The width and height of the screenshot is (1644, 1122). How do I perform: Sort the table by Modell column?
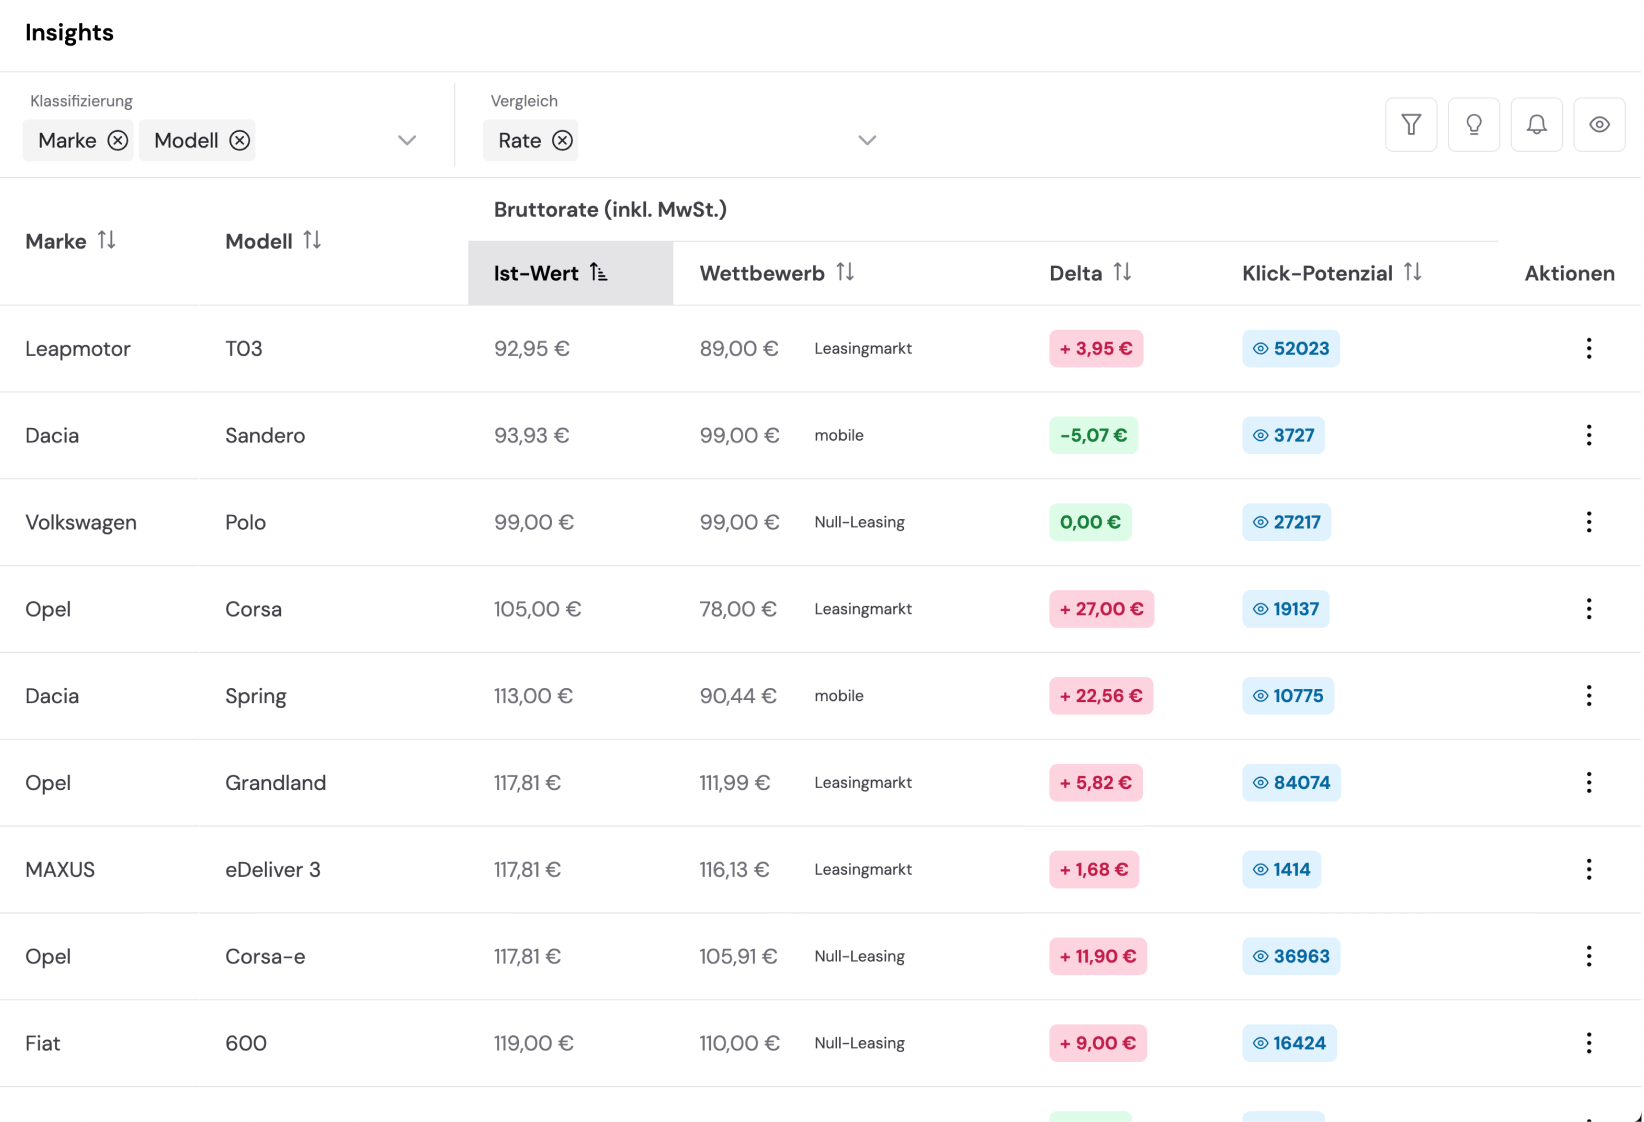pos(312,241)
